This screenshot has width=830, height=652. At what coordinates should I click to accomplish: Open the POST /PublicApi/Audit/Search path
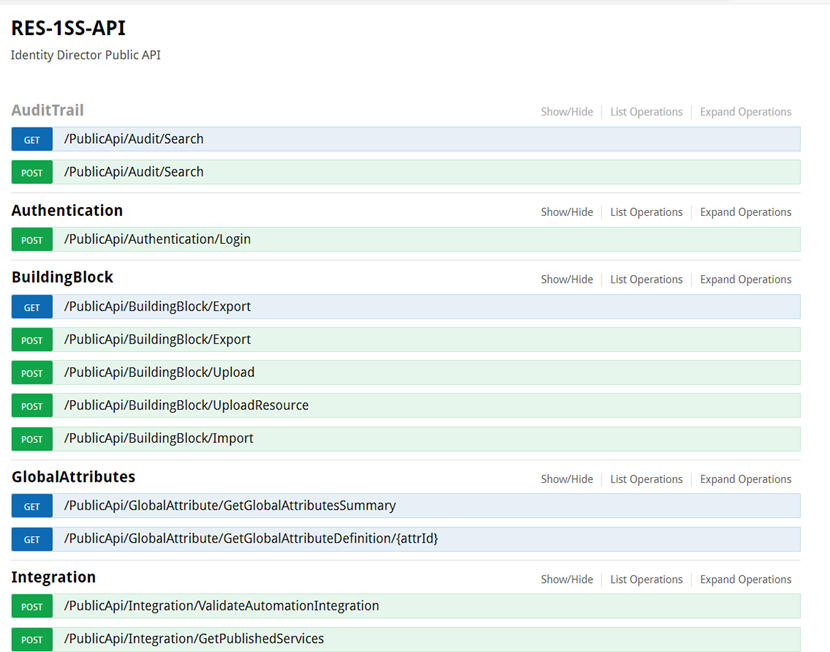133,172
